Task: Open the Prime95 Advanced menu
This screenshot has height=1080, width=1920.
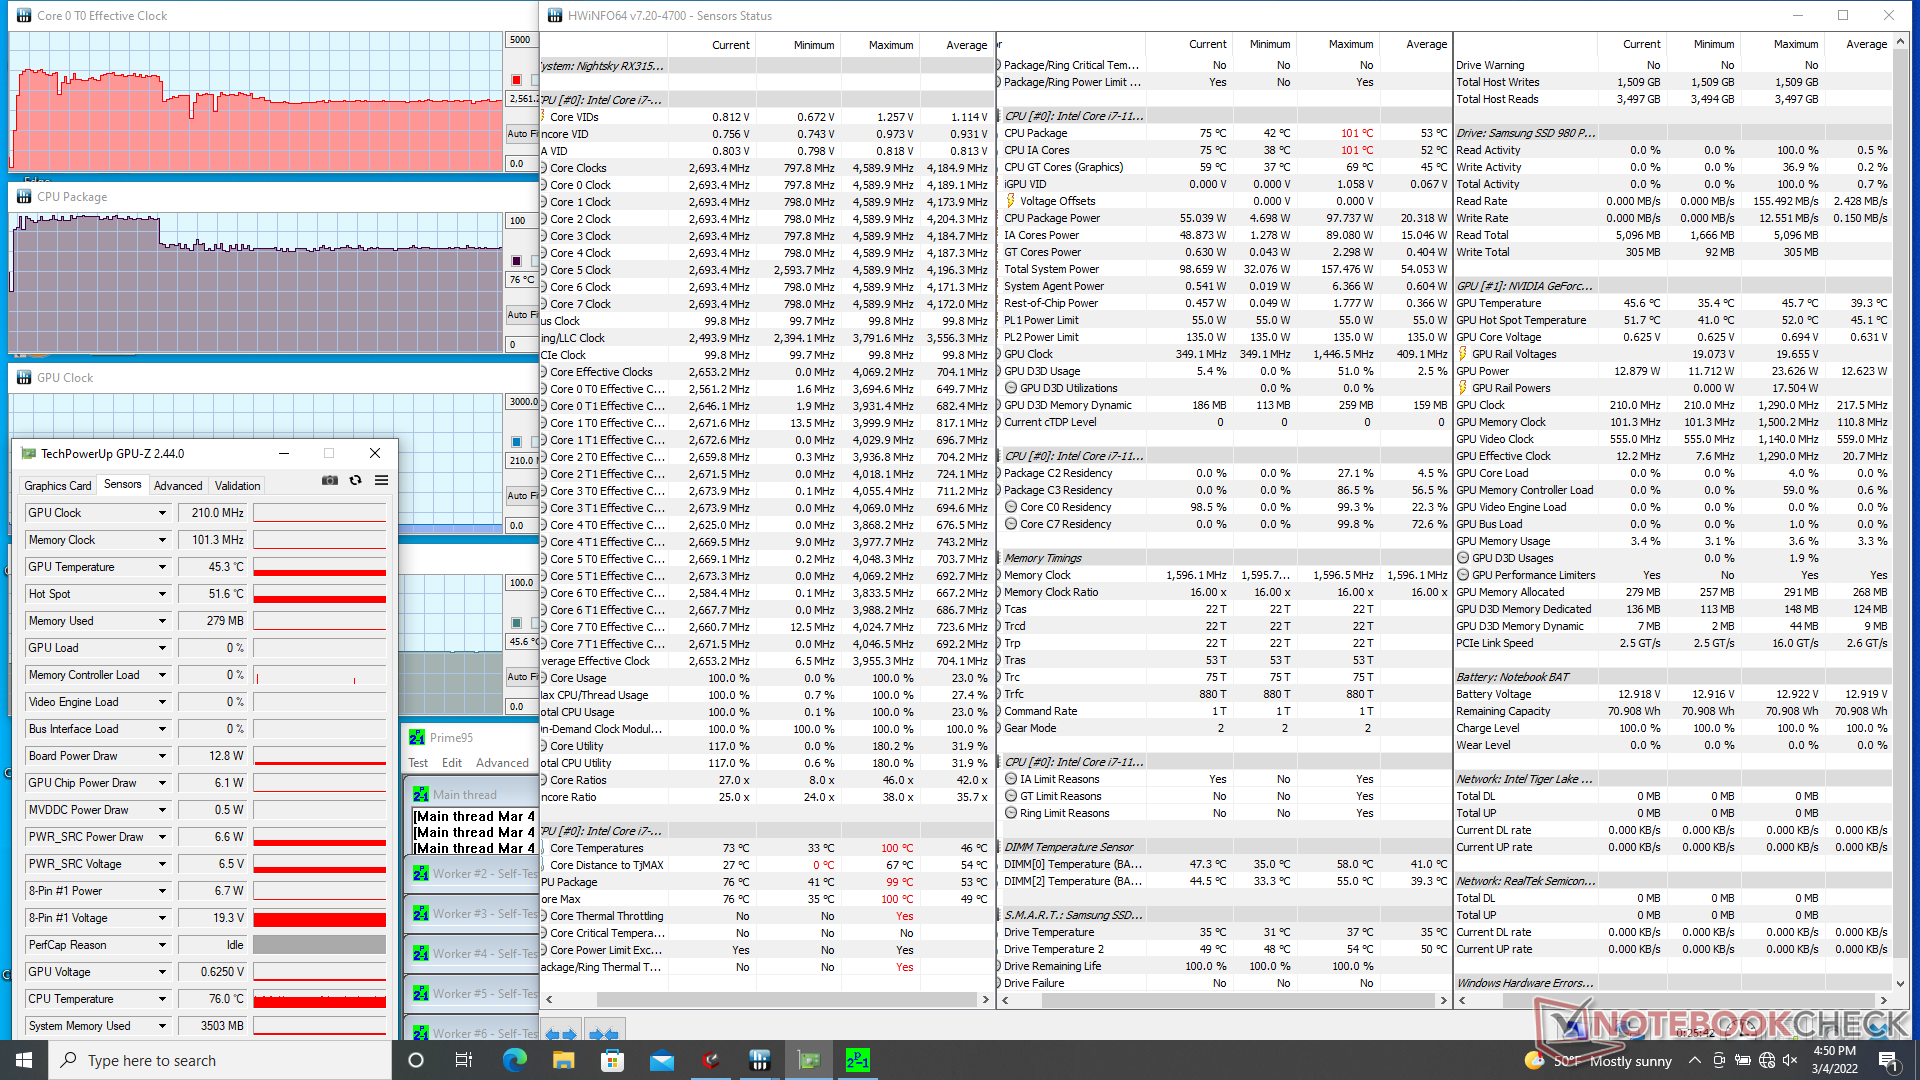Action: tap(502, 763)
